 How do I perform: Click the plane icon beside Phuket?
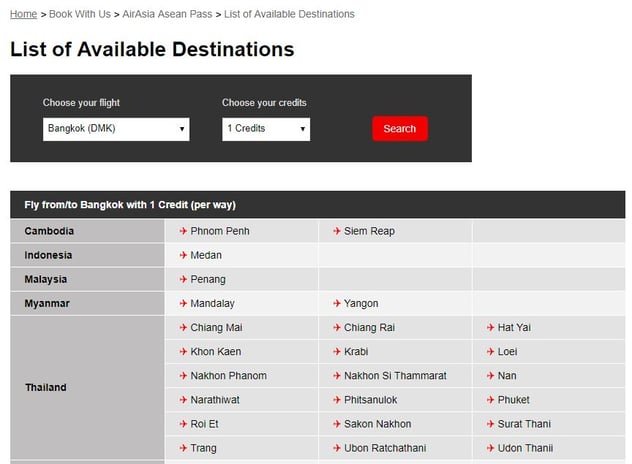tap(491, 400)
